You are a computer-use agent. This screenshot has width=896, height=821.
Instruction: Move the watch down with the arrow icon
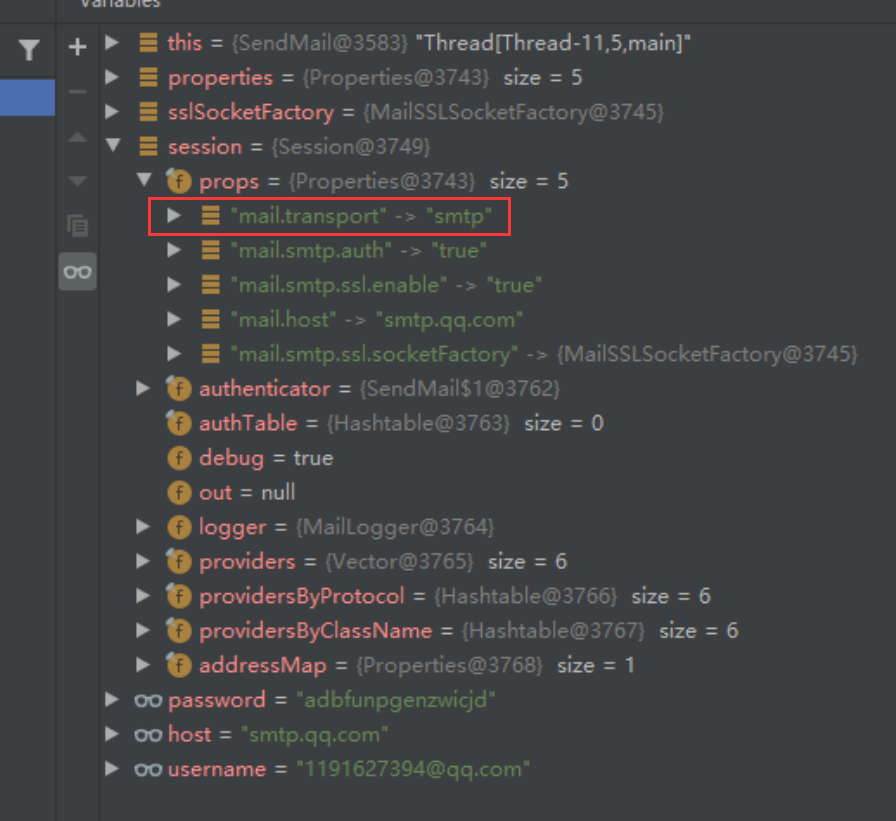tap(77, 180)
